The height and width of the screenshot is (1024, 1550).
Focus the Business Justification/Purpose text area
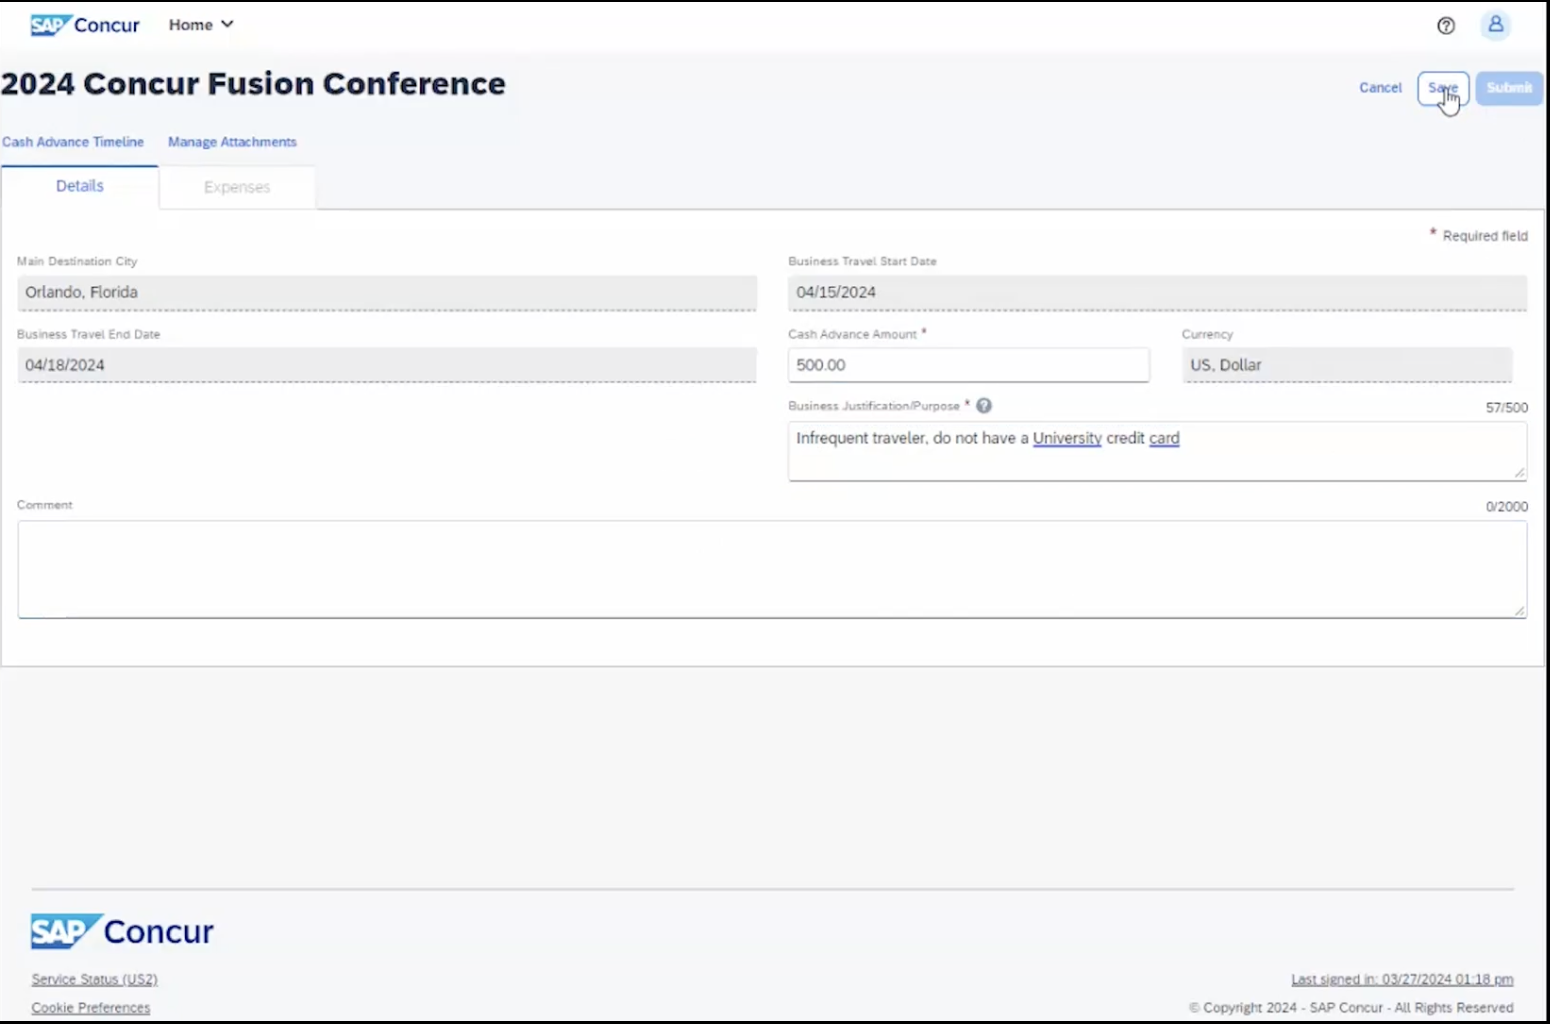(x=1157, y=451)
